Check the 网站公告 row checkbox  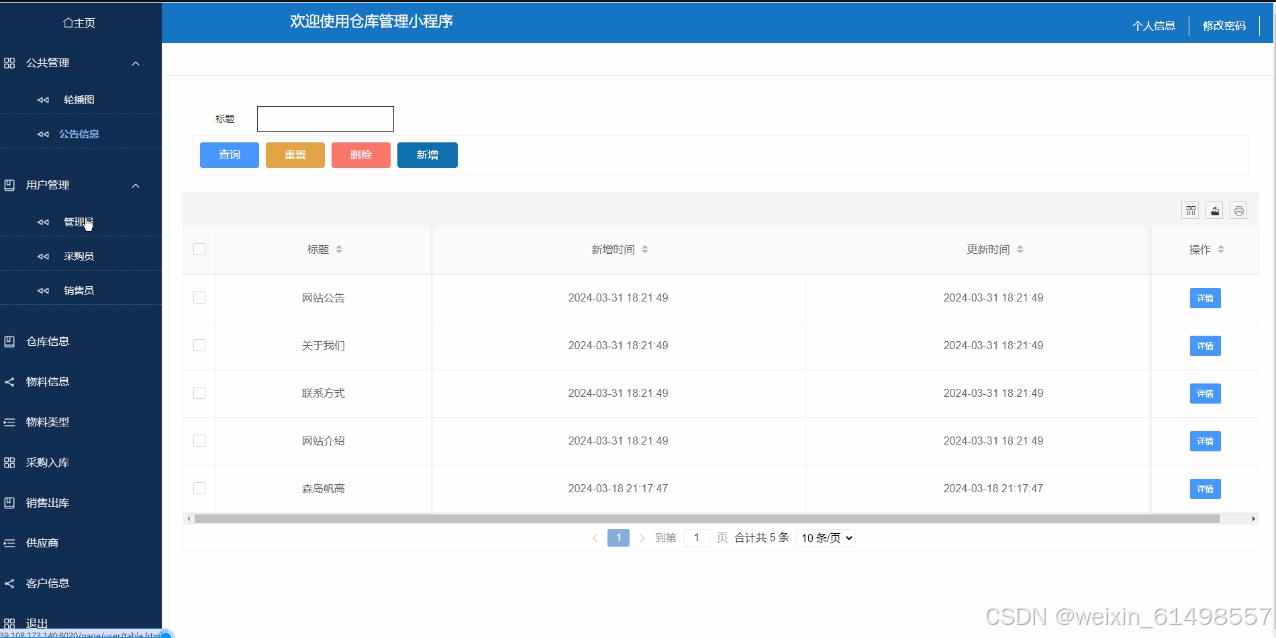coord(199,297)
